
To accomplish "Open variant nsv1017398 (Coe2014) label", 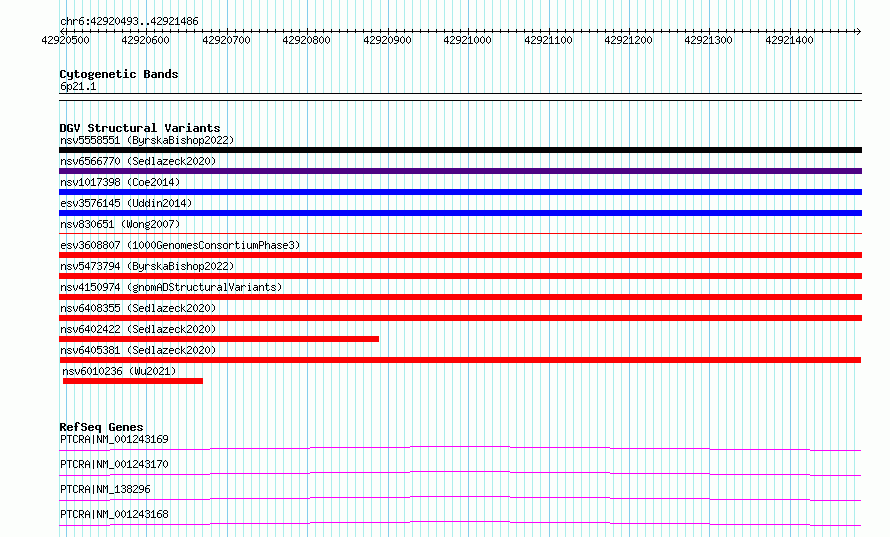I will click(x=120, y=182).
